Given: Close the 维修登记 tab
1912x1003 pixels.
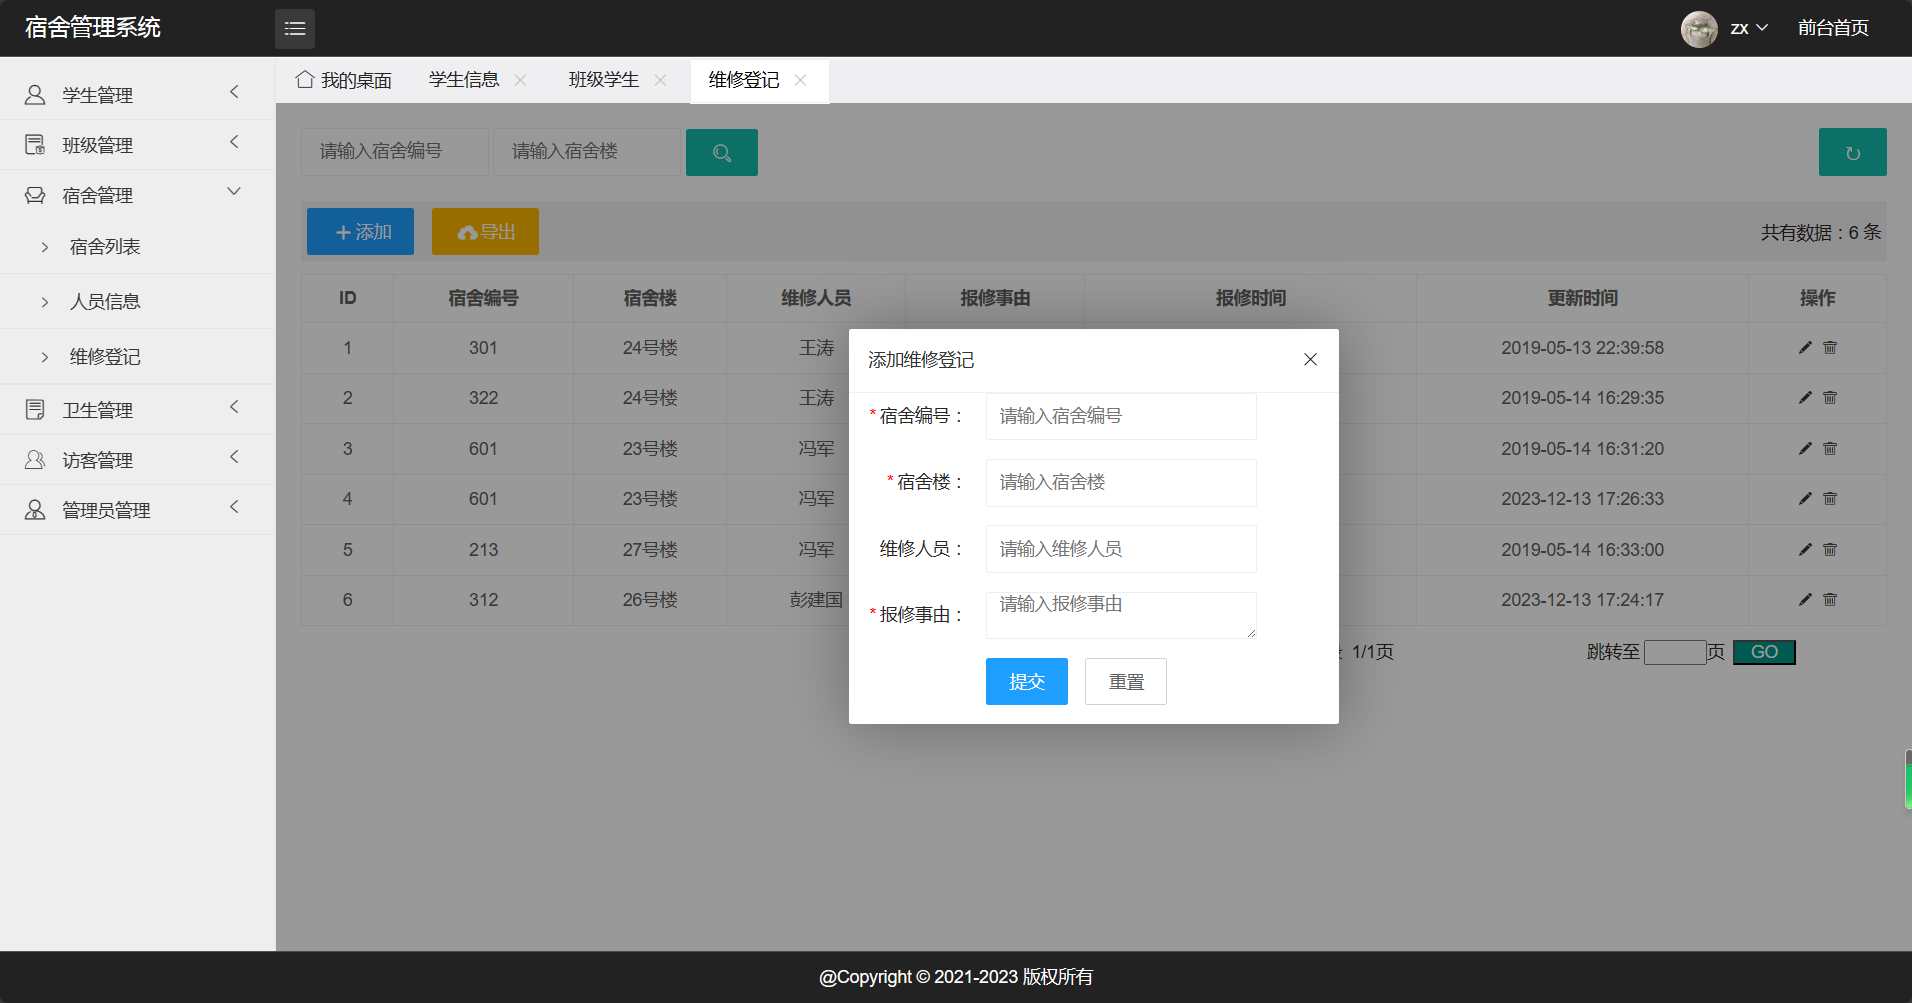Looking at the screenshot, I should tap(800, 80).
